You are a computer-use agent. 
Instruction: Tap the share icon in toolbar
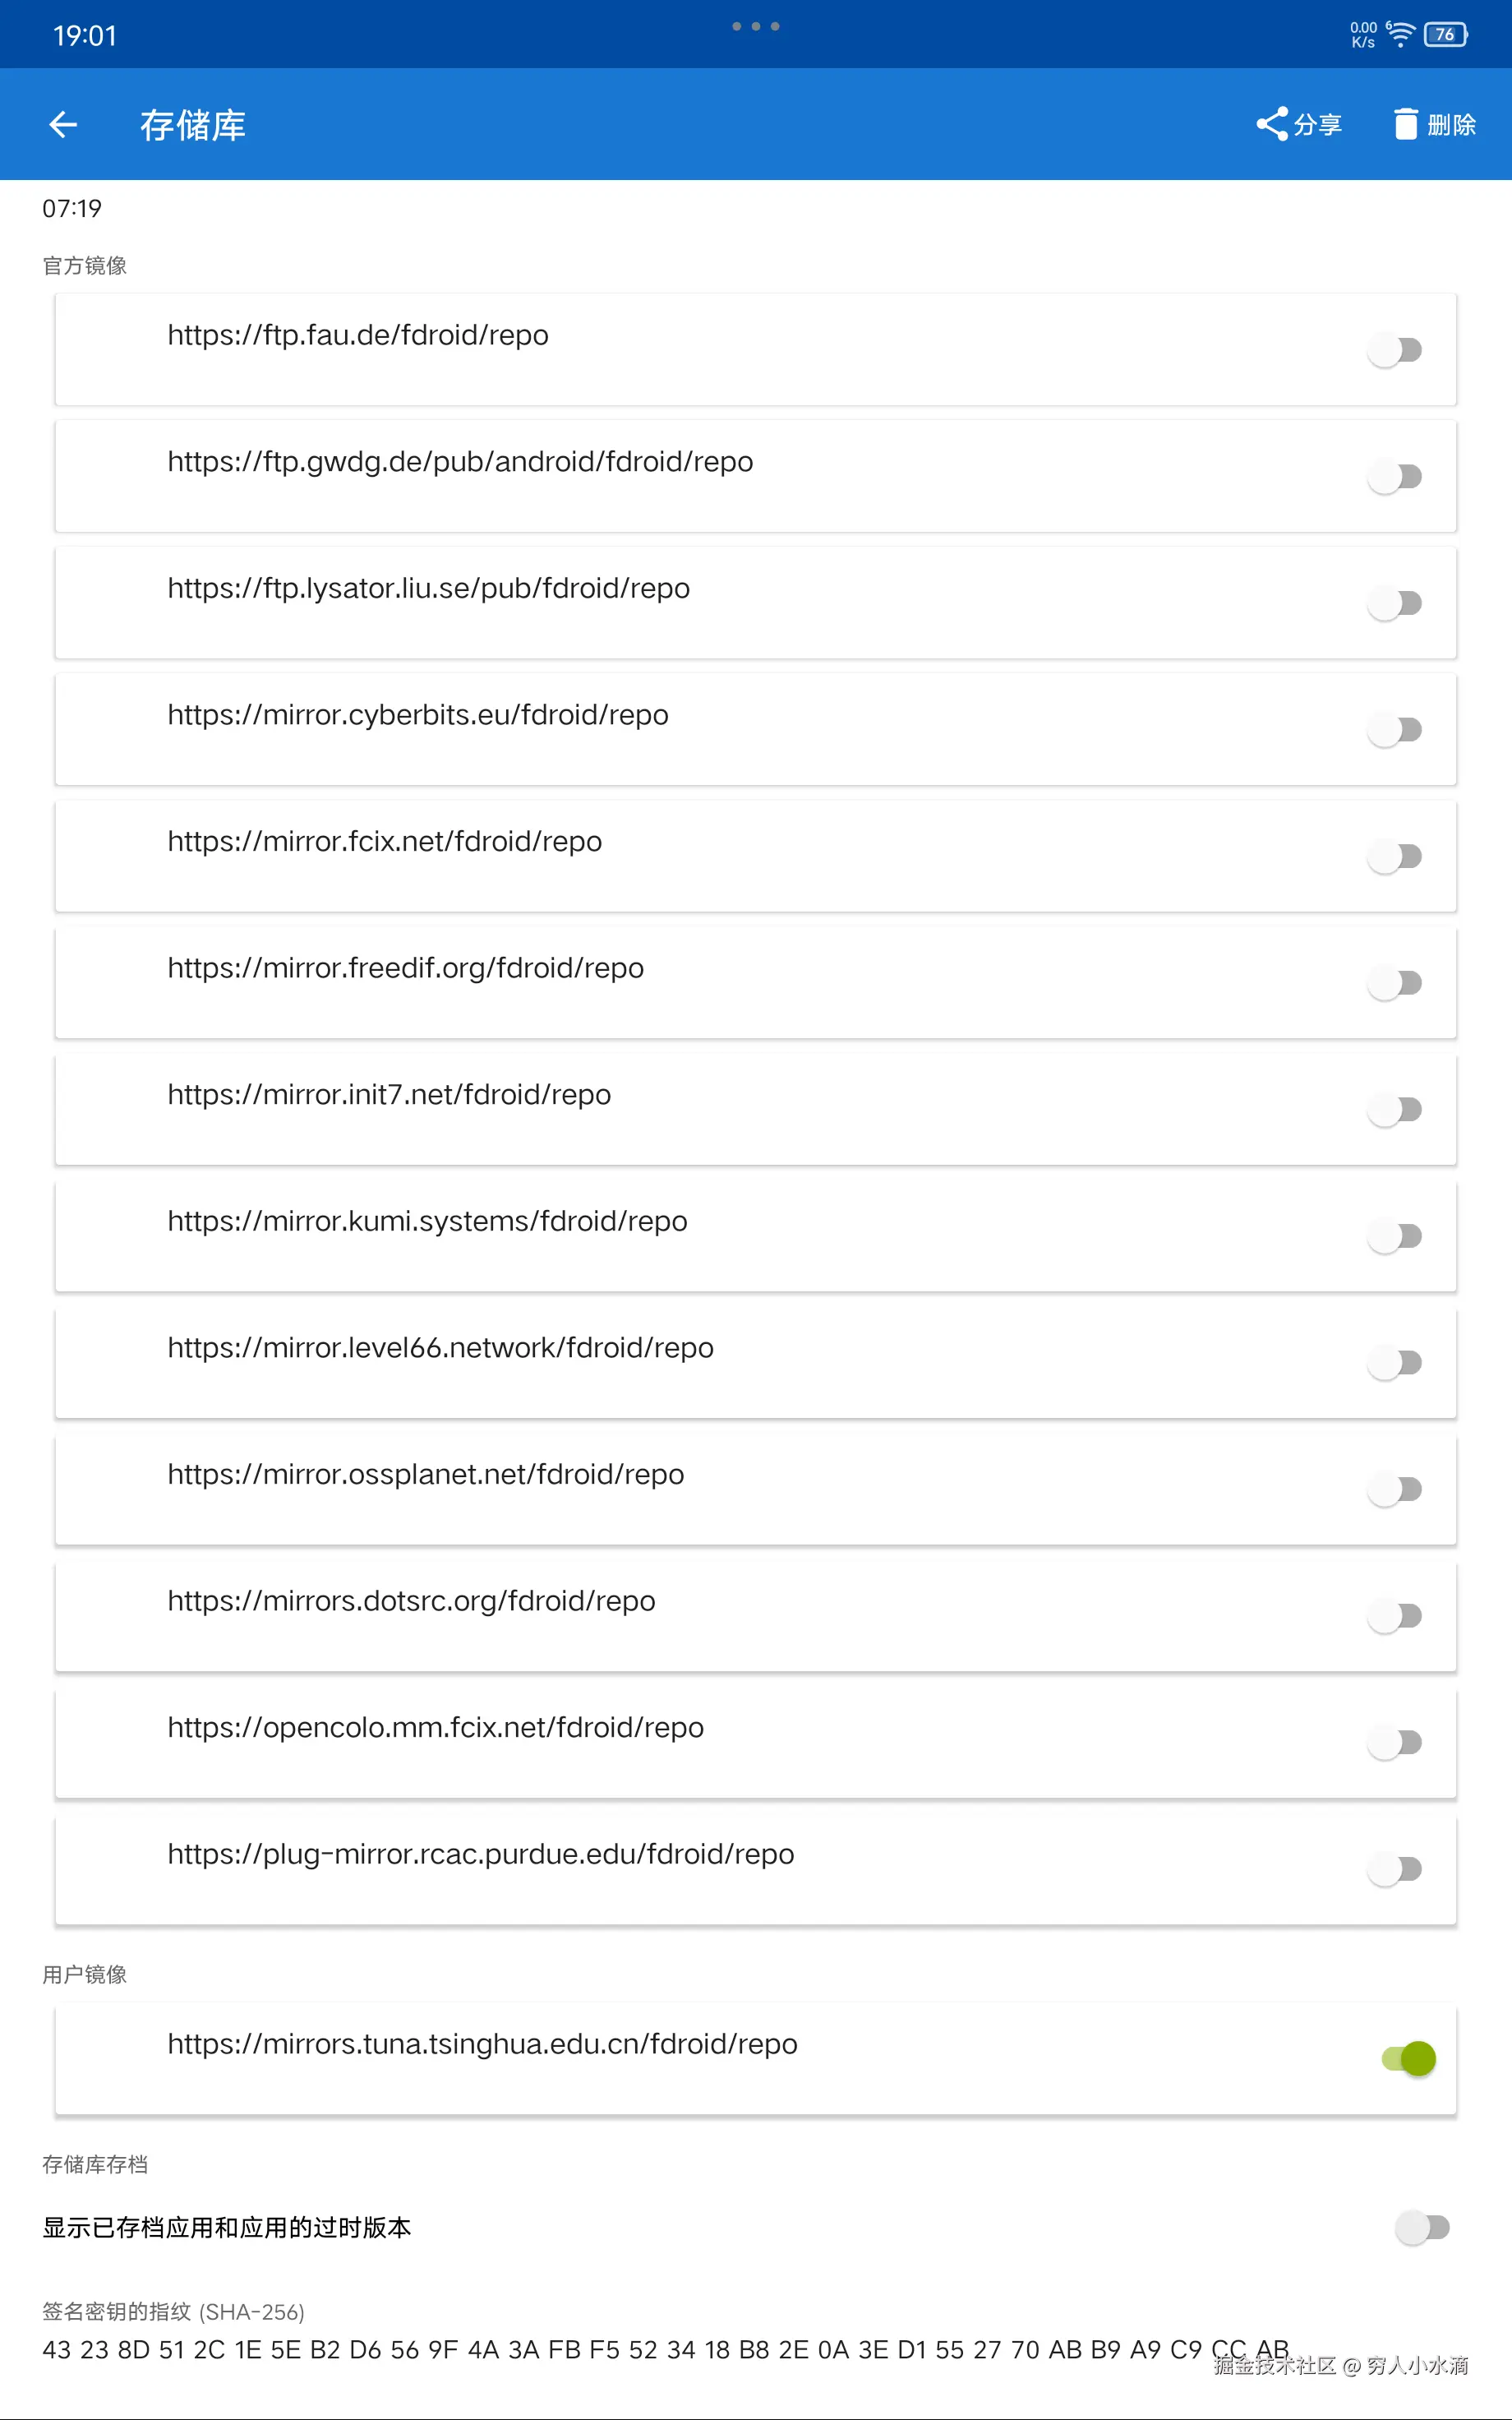(x=1272, y=124)
